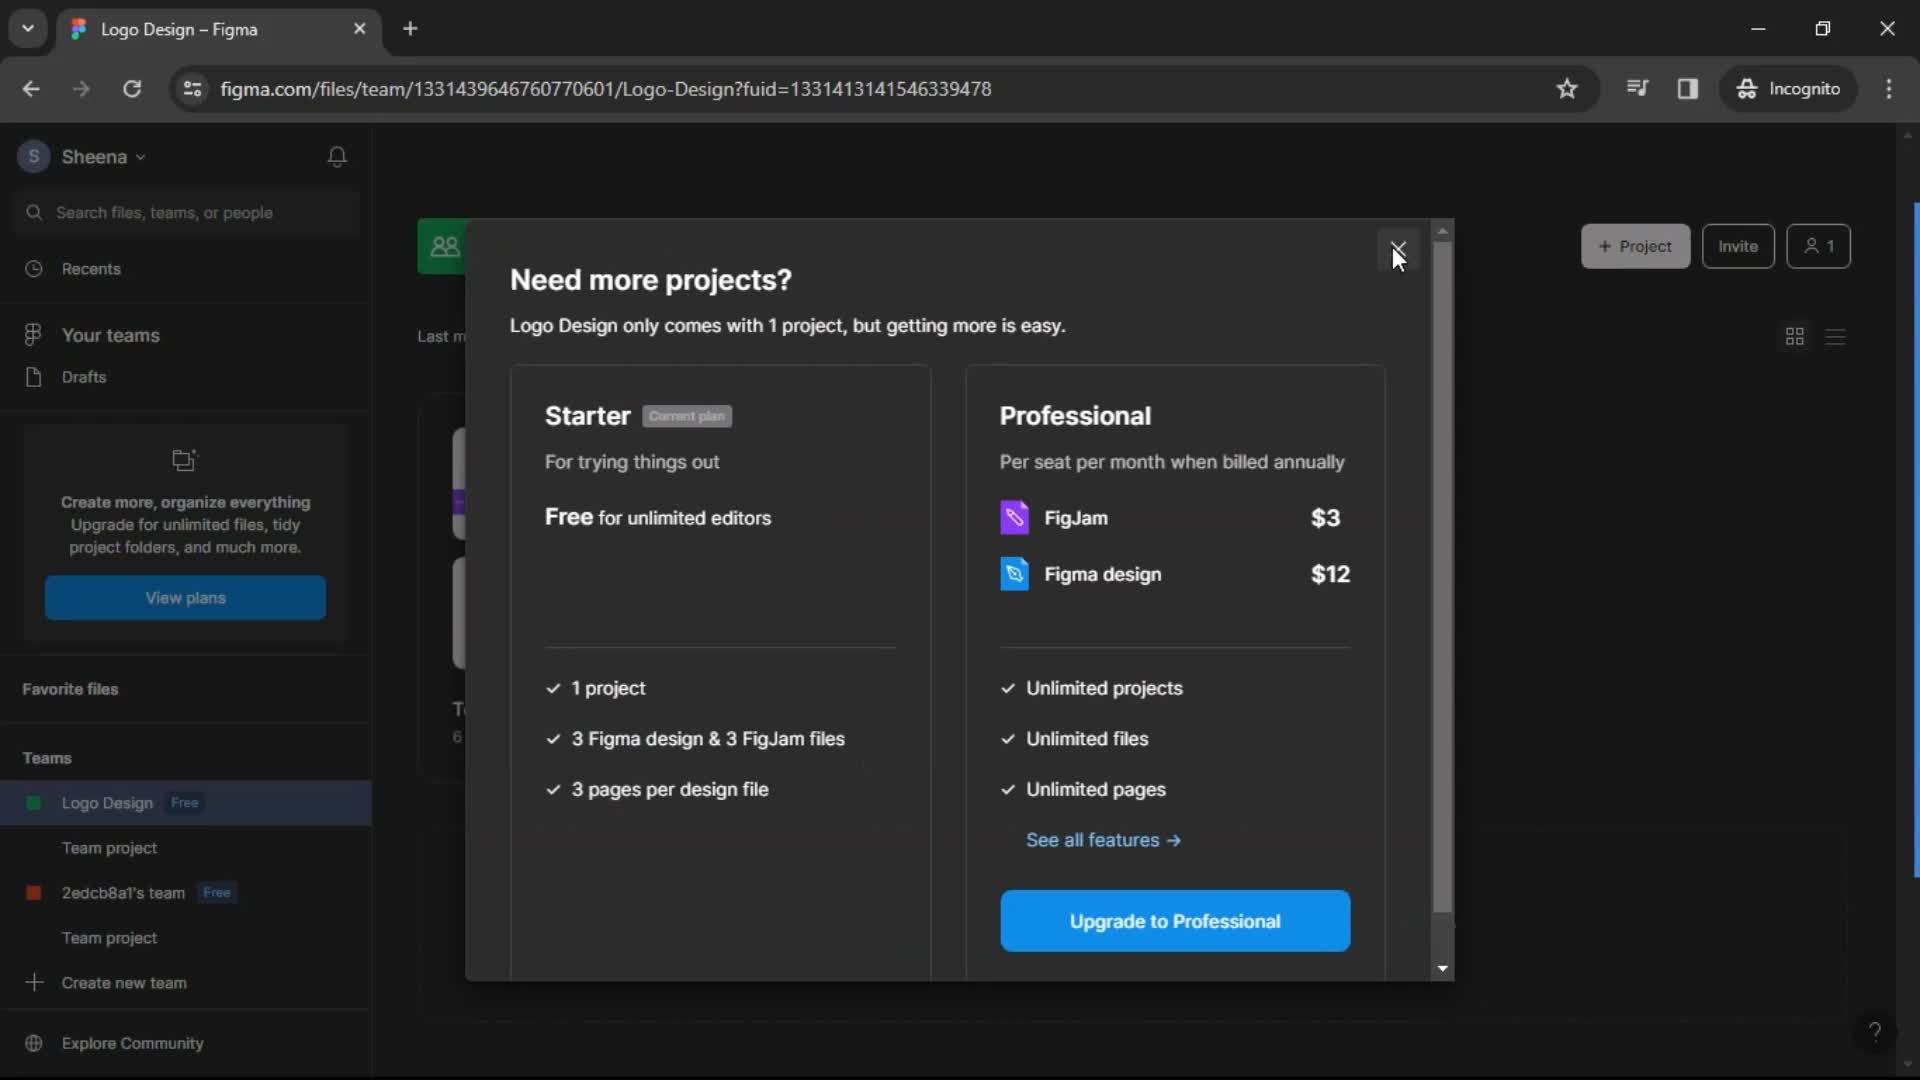Select the Logo Design – Figma tab

click(x=218, y=29)
